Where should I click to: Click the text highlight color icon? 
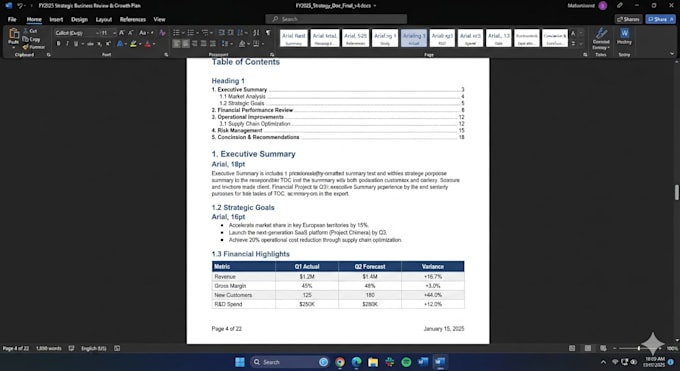pos(133,44)
